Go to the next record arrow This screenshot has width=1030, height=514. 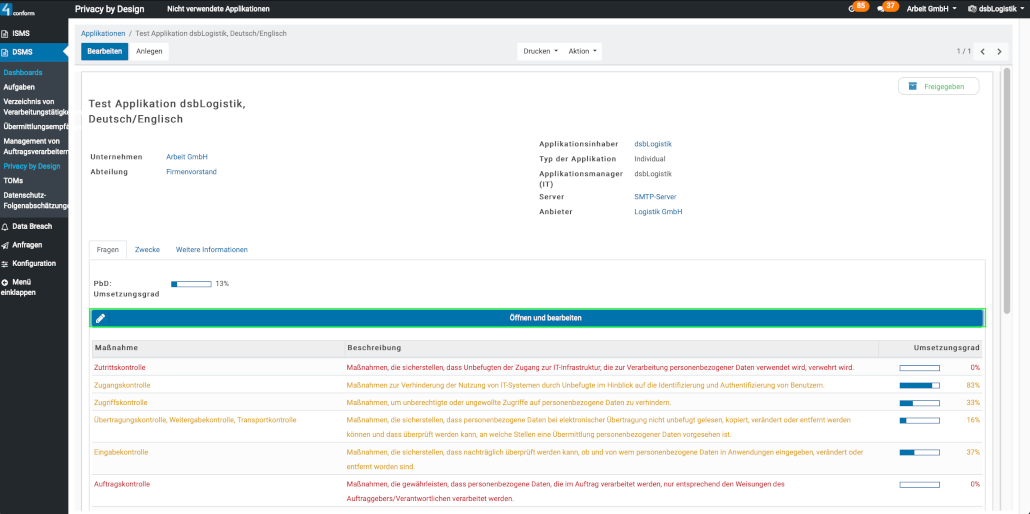(998, 51)
